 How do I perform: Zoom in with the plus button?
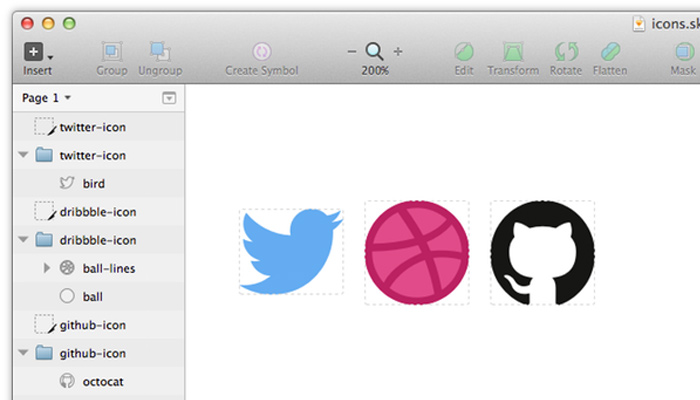pyautogui.click(x=398, y=51)
